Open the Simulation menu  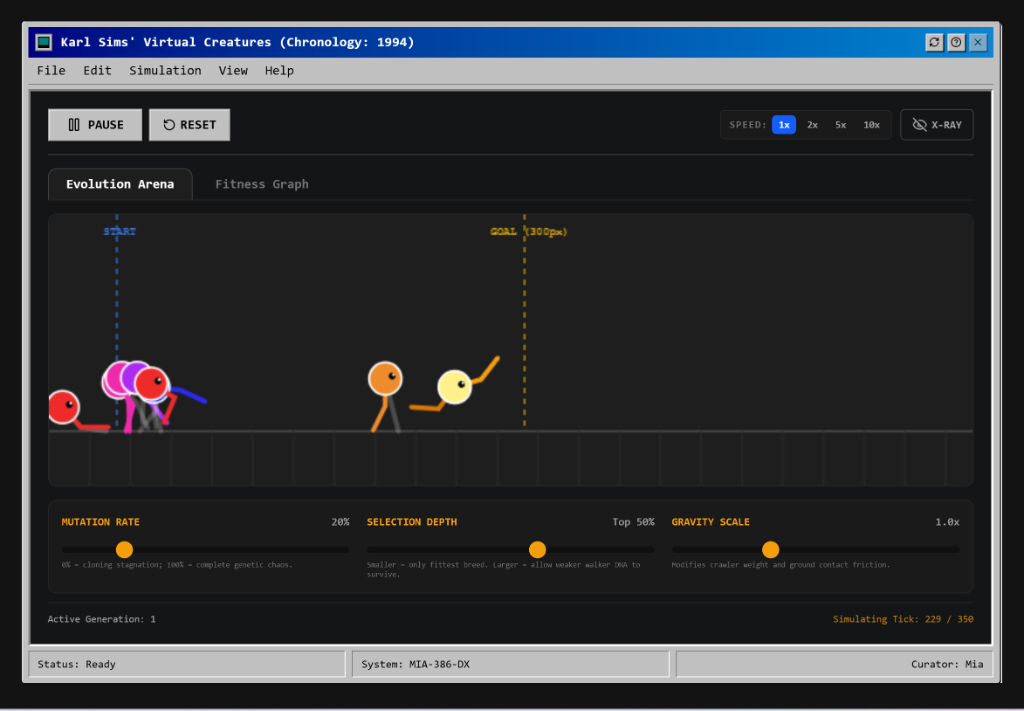165,71
